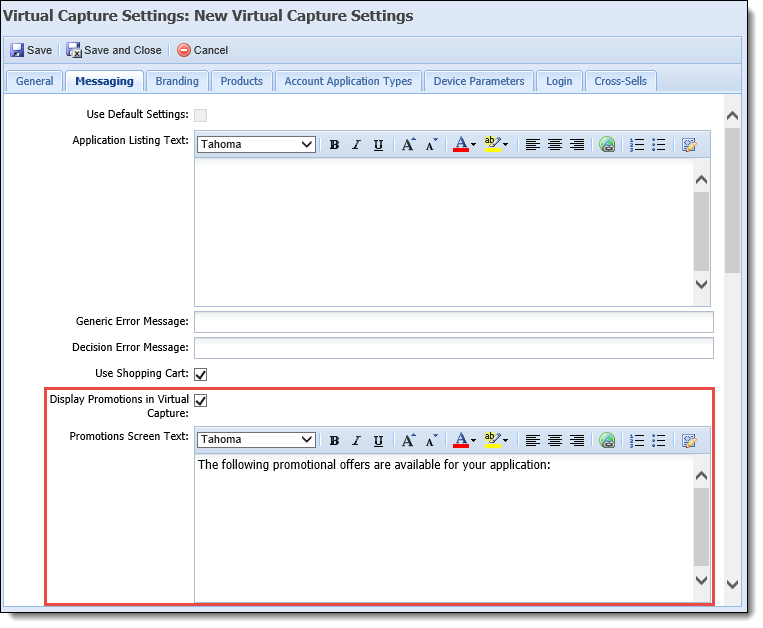763x628 pixels.
Task: Toggle italic in Application Listing Text editor
Action: pos(356,144)
